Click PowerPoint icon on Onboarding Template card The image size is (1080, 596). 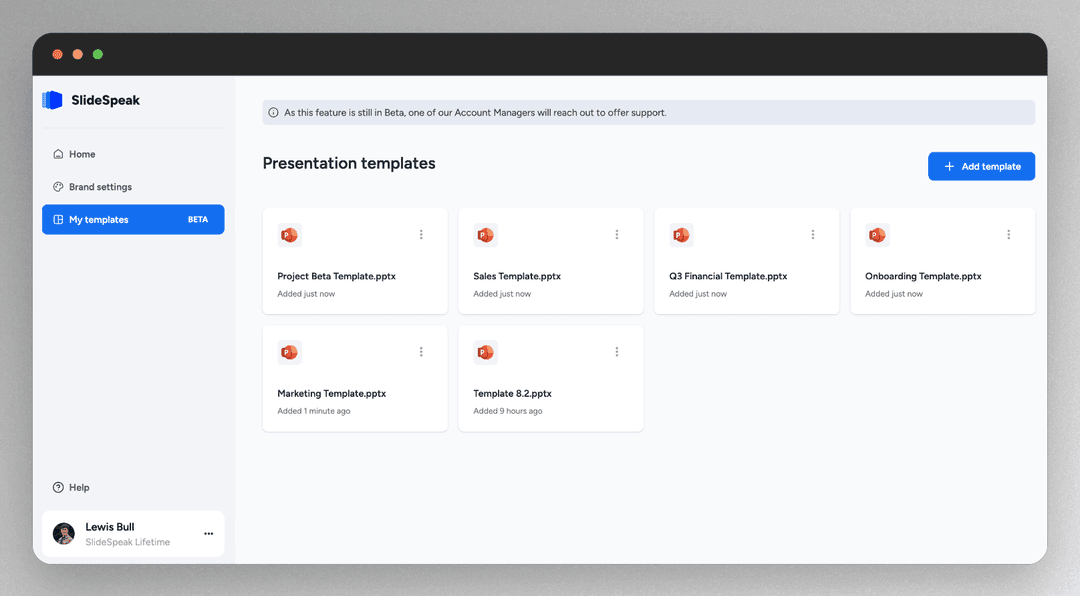(x=877, y=235)
